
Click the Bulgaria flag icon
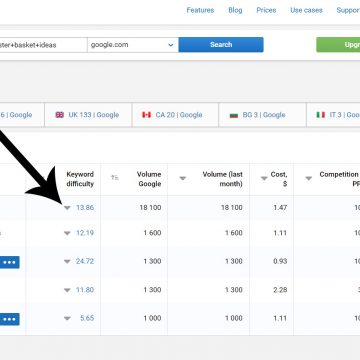coord(234,115)
